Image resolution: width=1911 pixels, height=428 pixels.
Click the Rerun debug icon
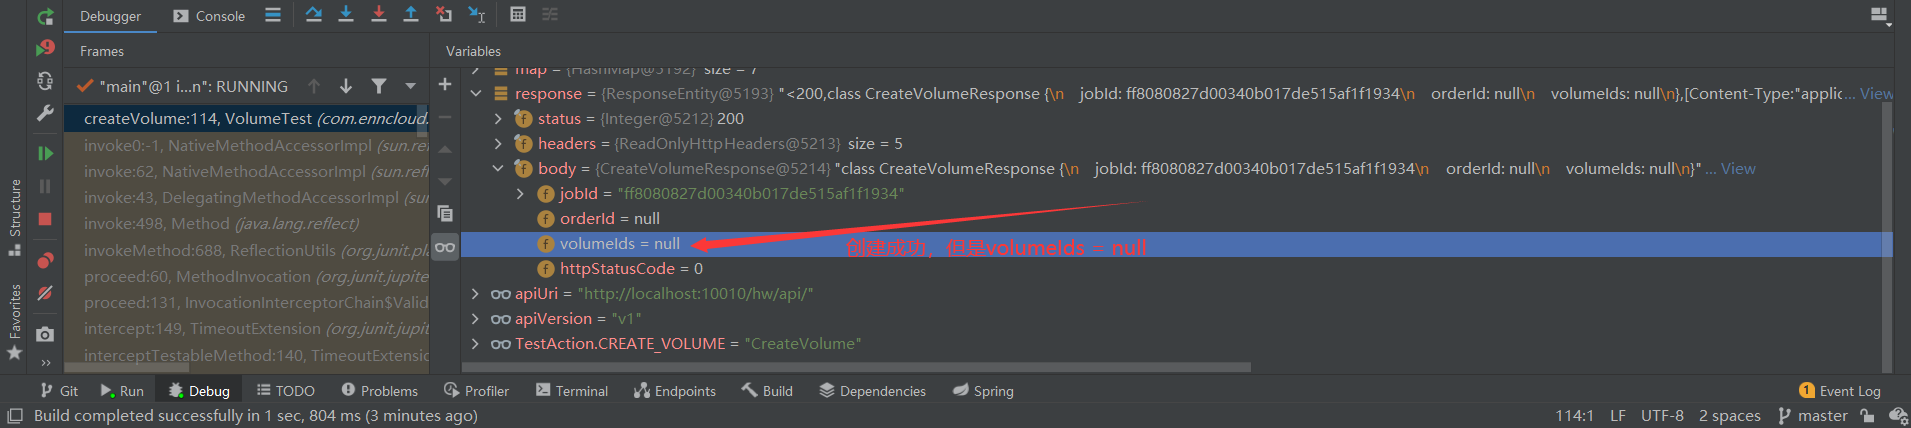45,16
